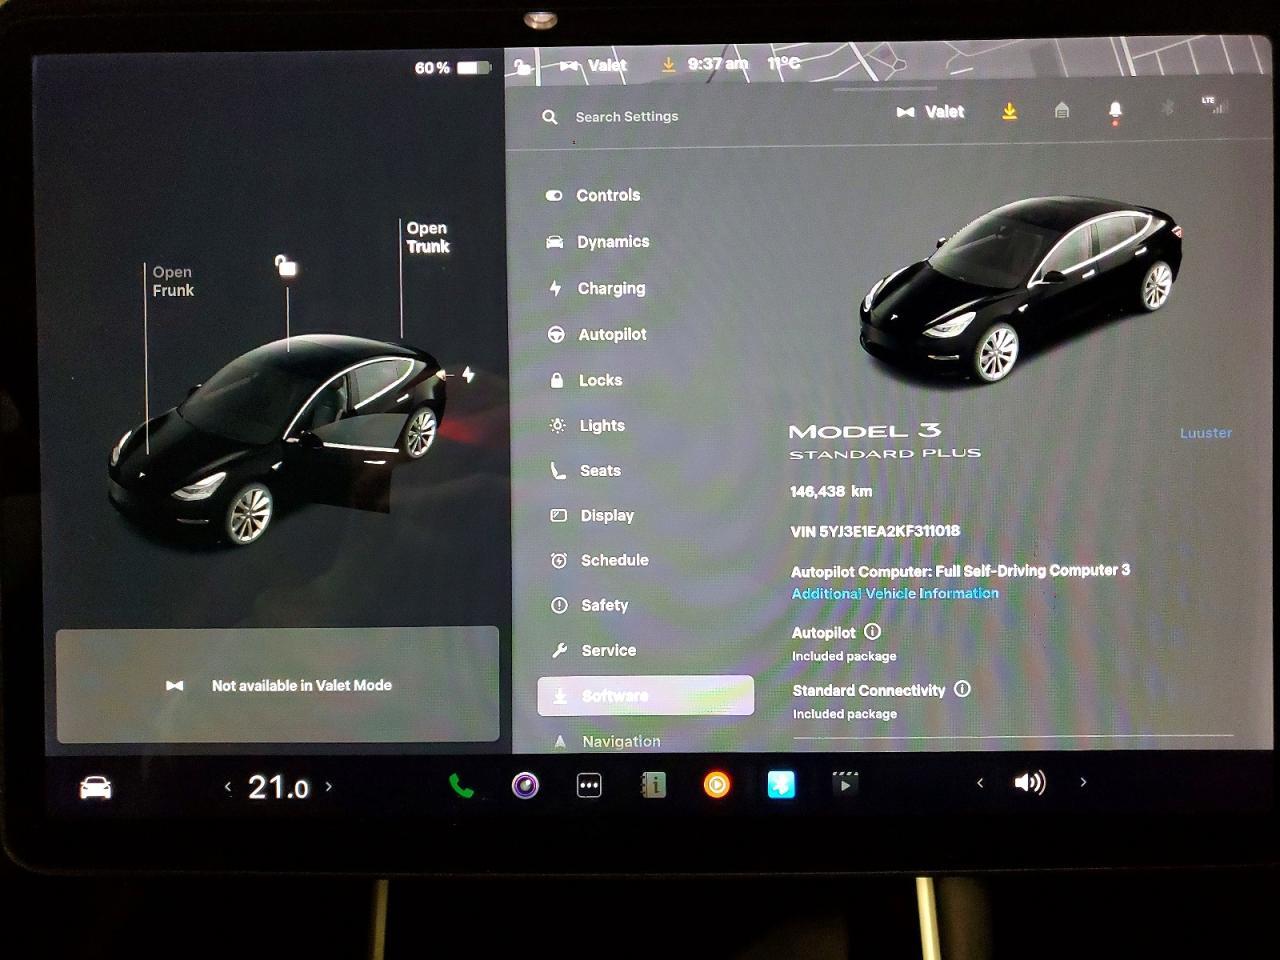The image size is (1280, 960).
Task: Open the Theater clapperboard app
Action: coord(845,784)
